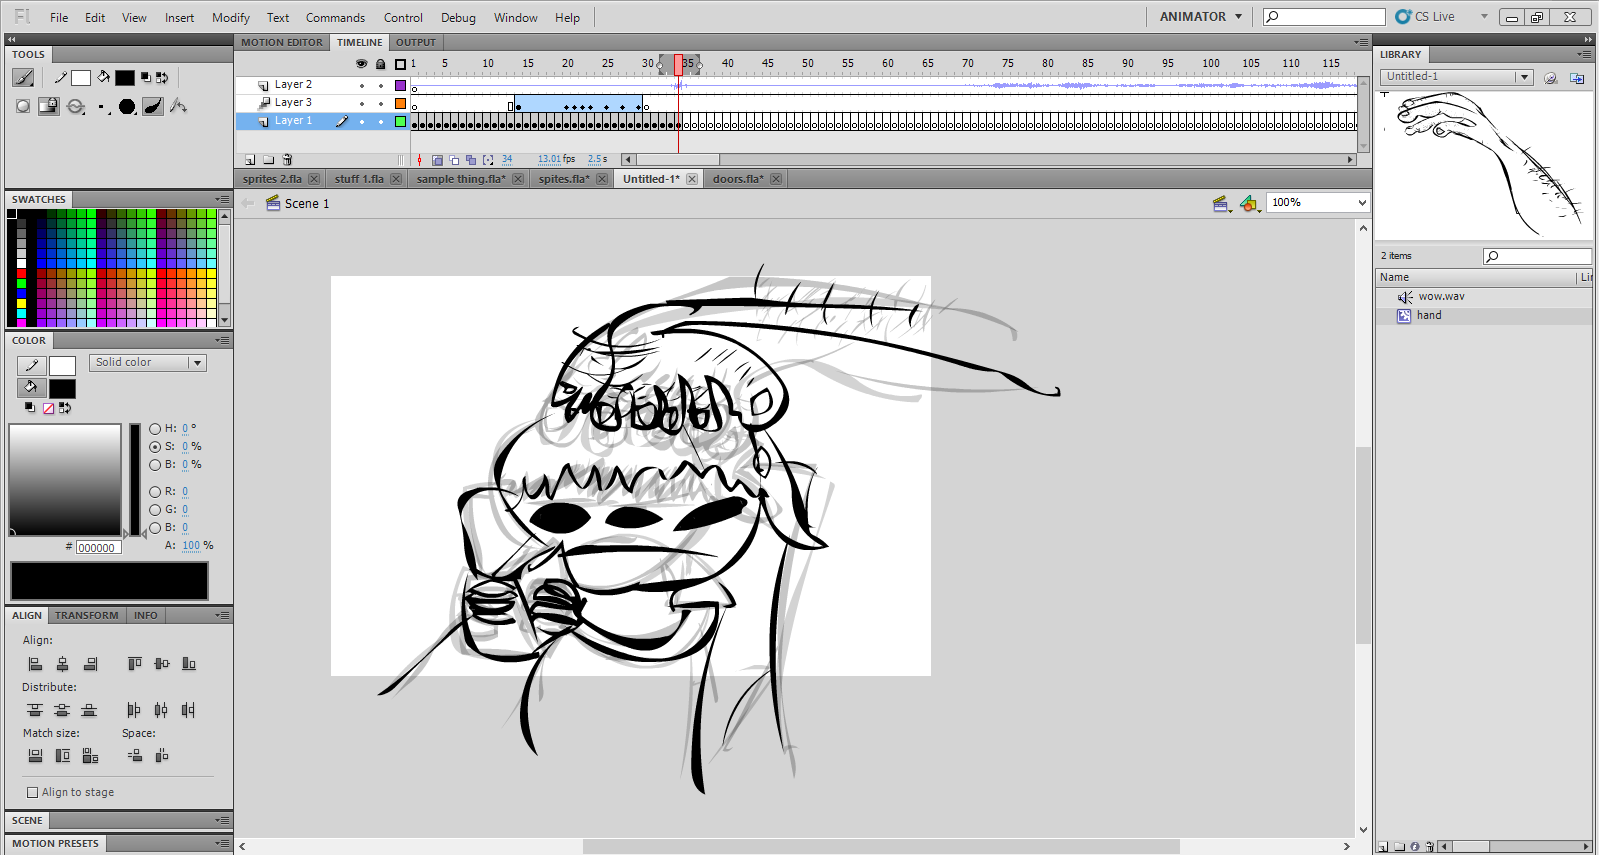Screen dimensions: 1599x855
Task: Toggle use tilt brush option
Action: pos(178,106)
